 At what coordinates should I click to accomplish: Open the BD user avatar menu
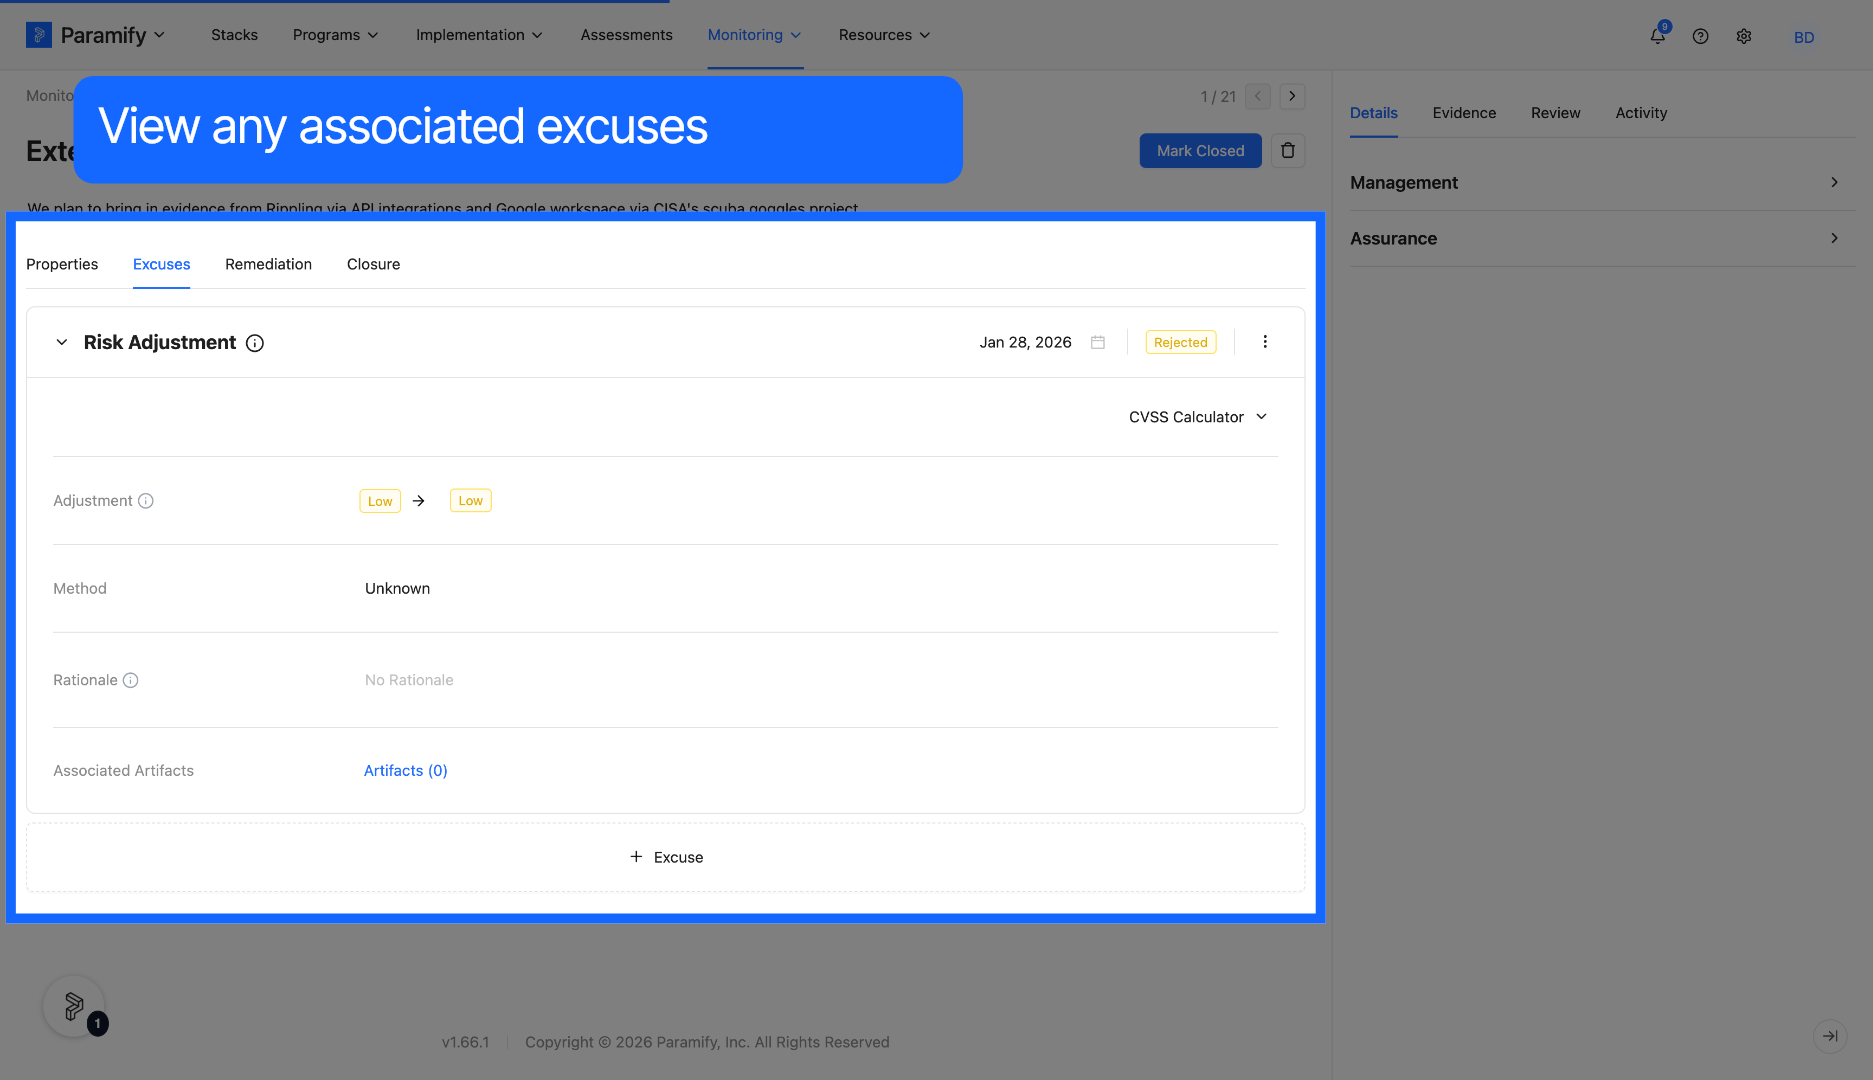point(1804,37)
